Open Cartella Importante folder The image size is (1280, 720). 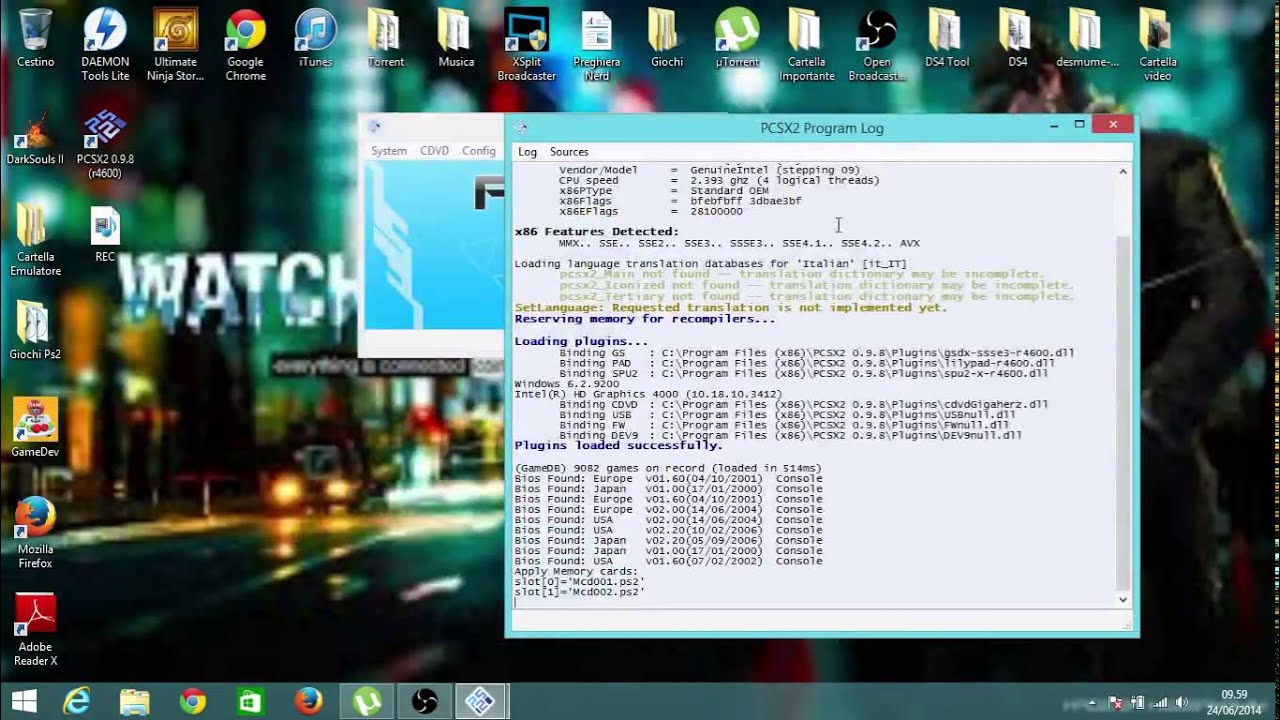coord(806,45)
